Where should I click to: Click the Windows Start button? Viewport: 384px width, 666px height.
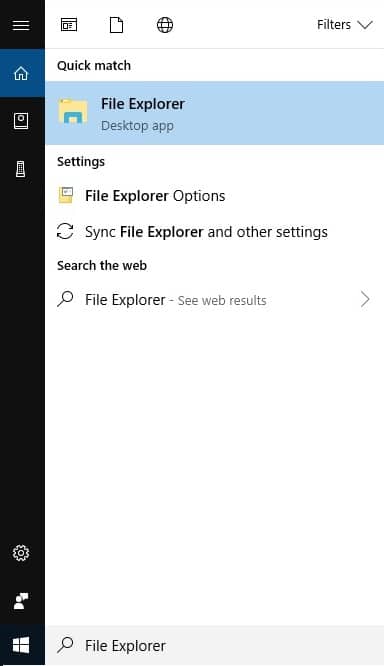point(21,646)
